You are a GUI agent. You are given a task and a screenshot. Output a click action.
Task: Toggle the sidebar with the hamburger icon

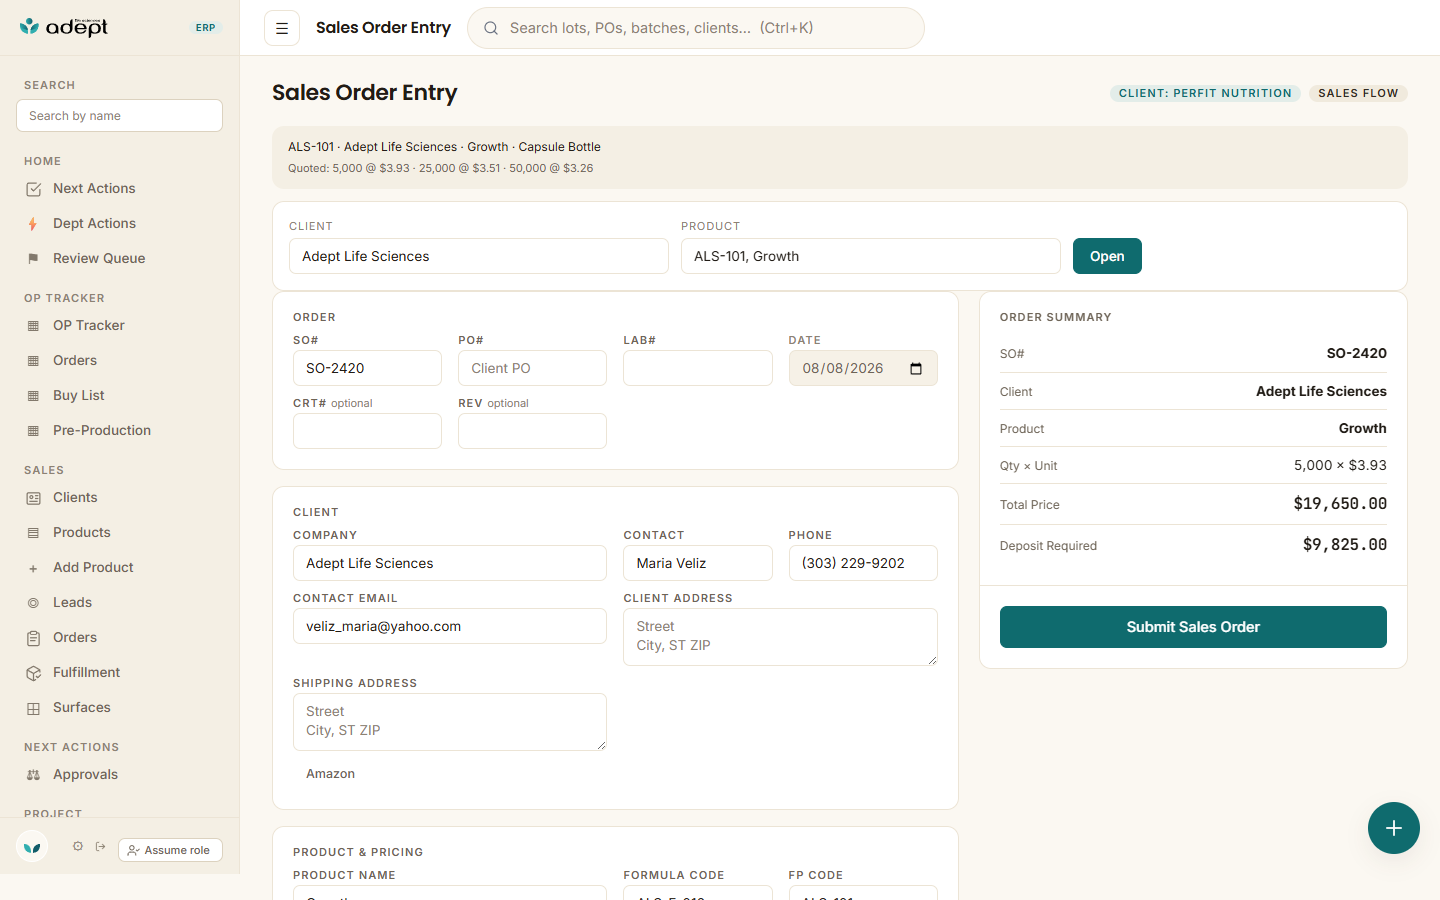[282, 28]
